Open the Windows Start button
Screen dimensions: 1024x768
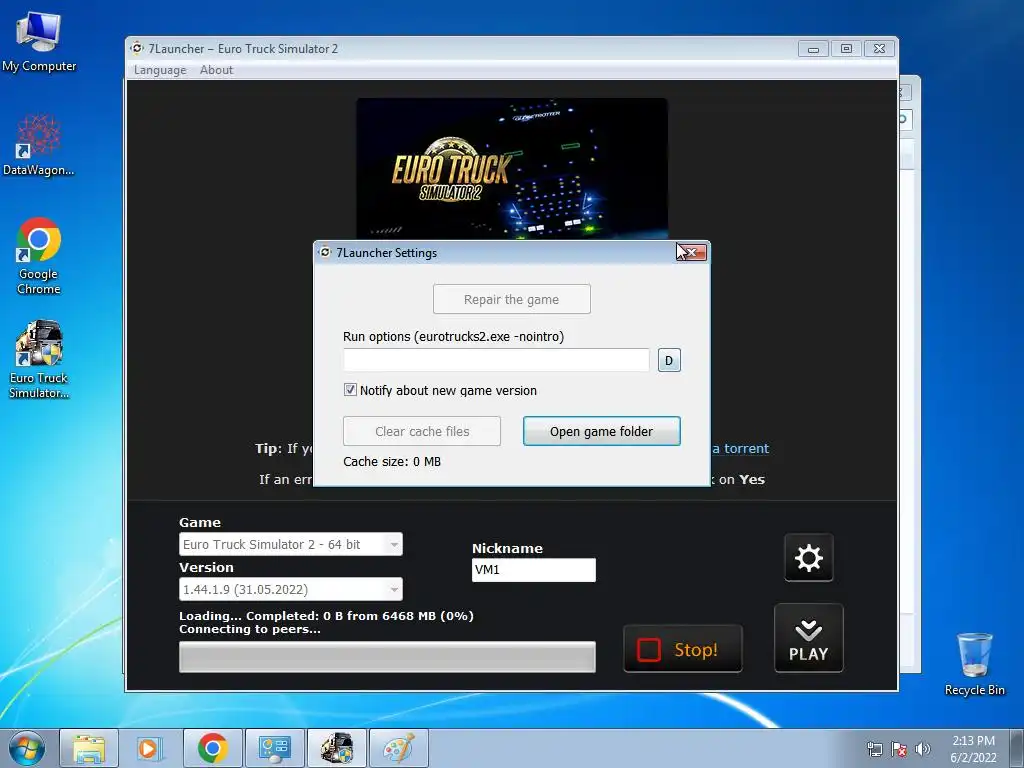click(x=27, y=748)
